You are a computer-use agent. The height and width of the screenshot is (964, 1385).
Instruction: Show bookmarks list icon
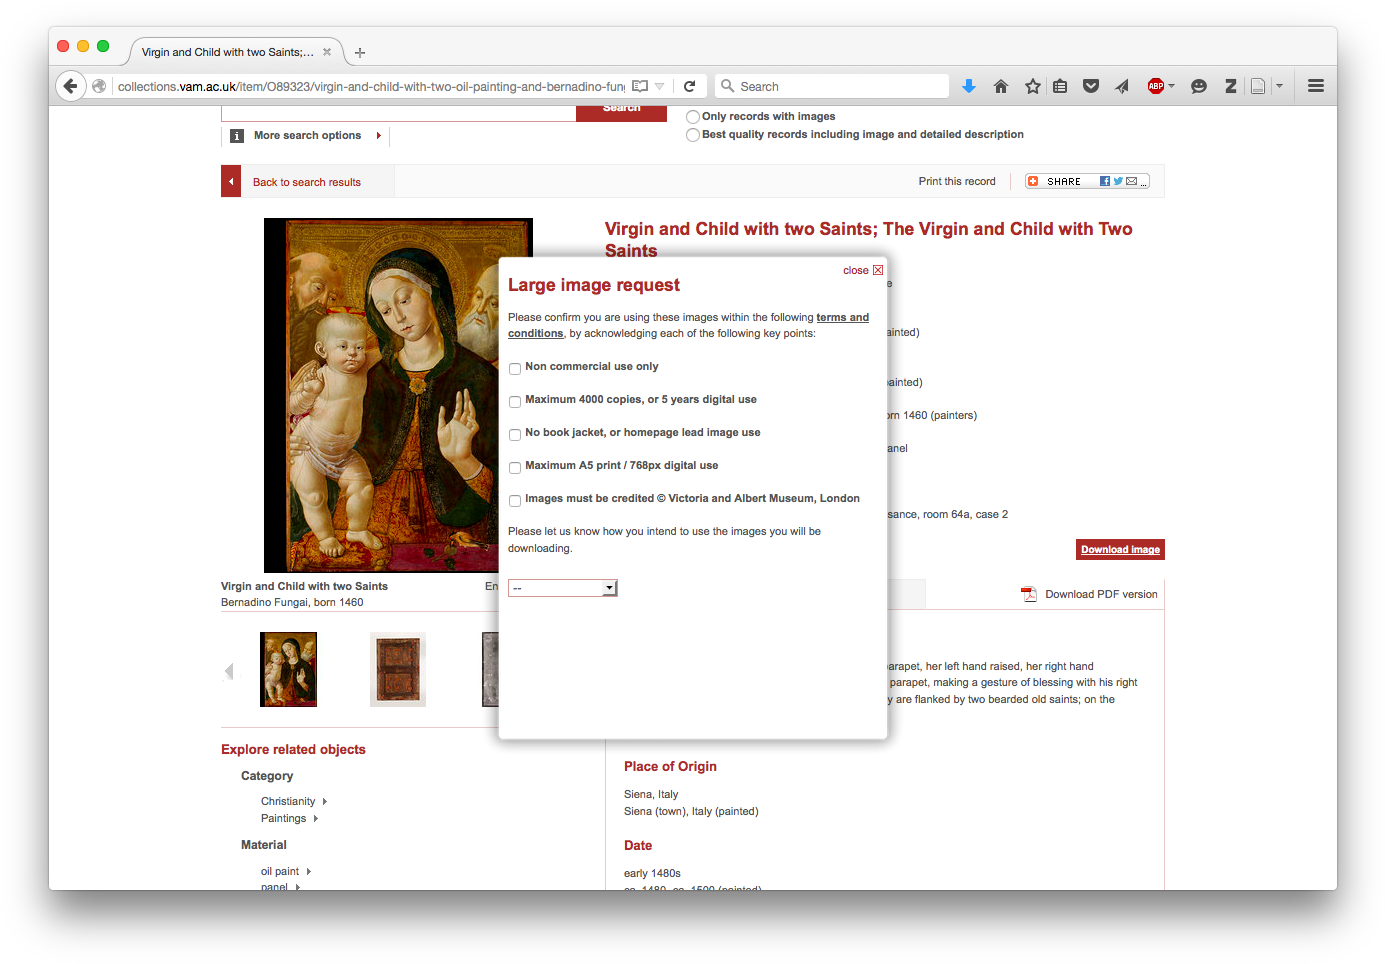(x=1060, y=86)
